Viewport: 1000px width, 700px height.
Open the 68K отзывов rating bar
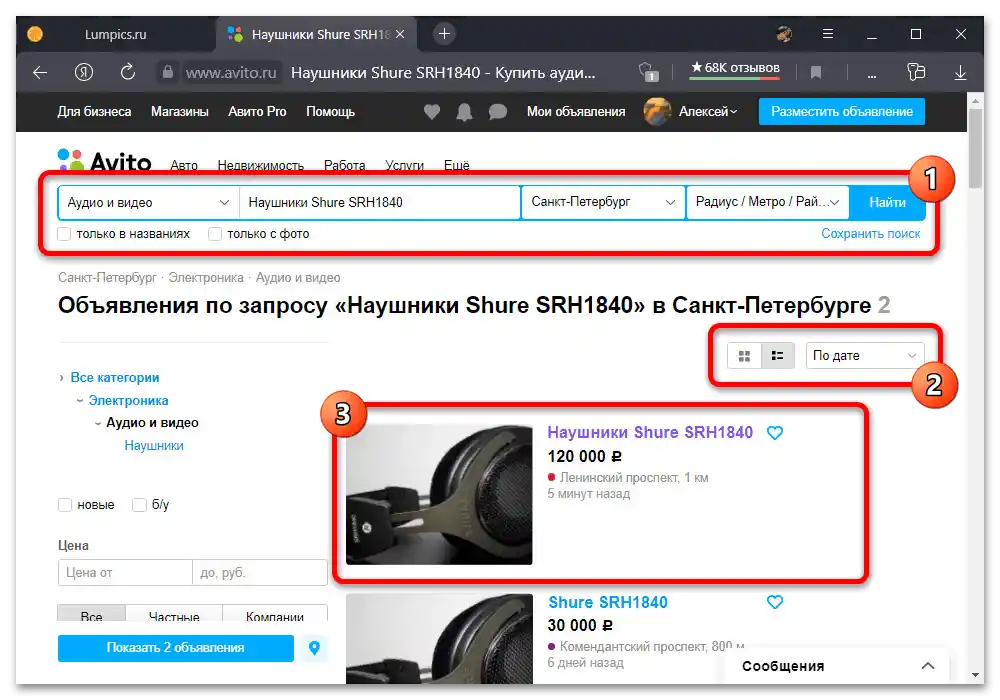click(735, 69)
